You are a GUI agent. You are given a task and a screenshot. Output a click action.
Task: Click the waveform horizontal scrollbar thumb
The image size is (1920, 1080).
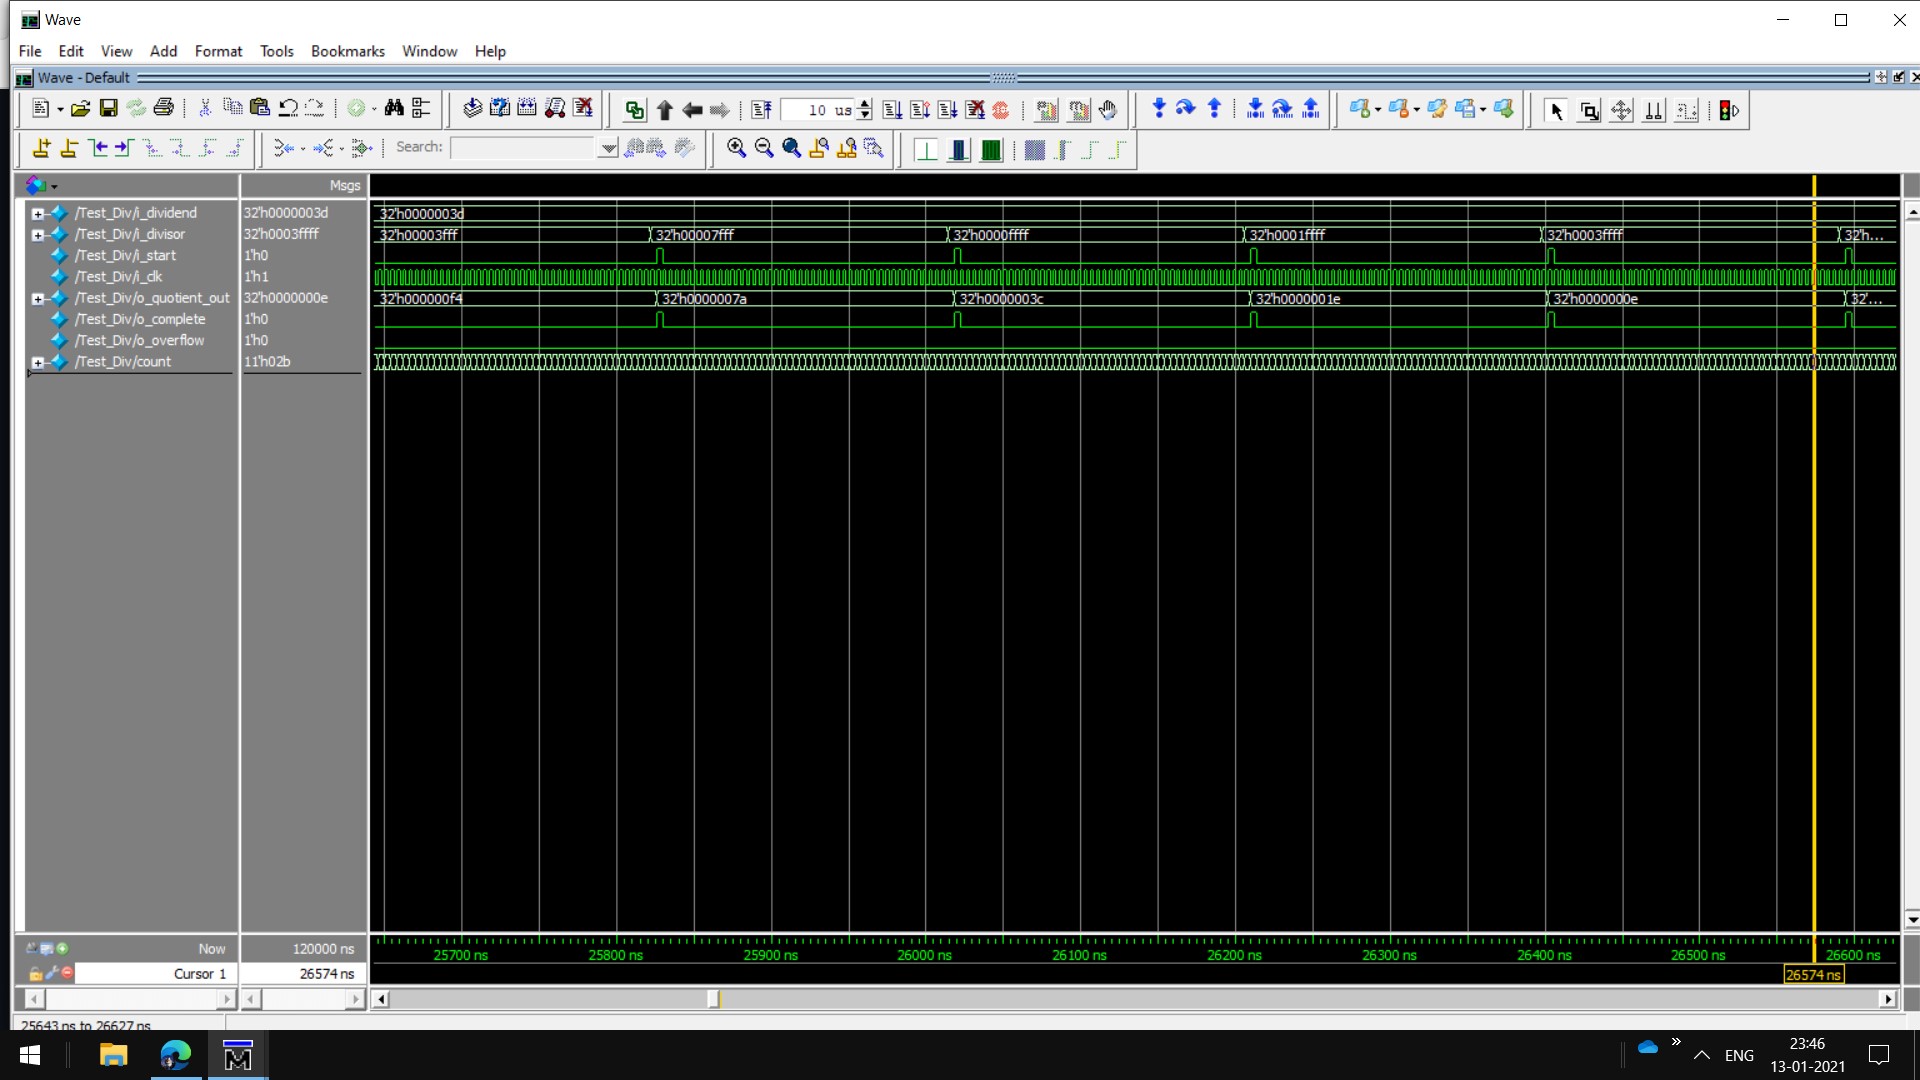coord(713,998)
